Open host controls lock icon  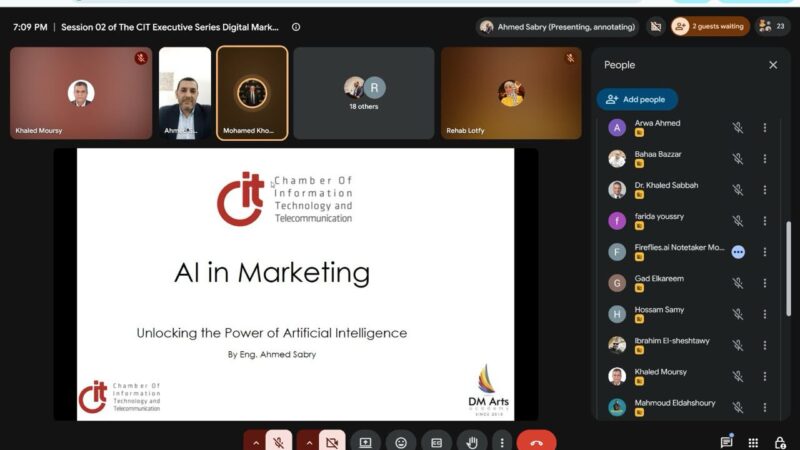[780, 442]
